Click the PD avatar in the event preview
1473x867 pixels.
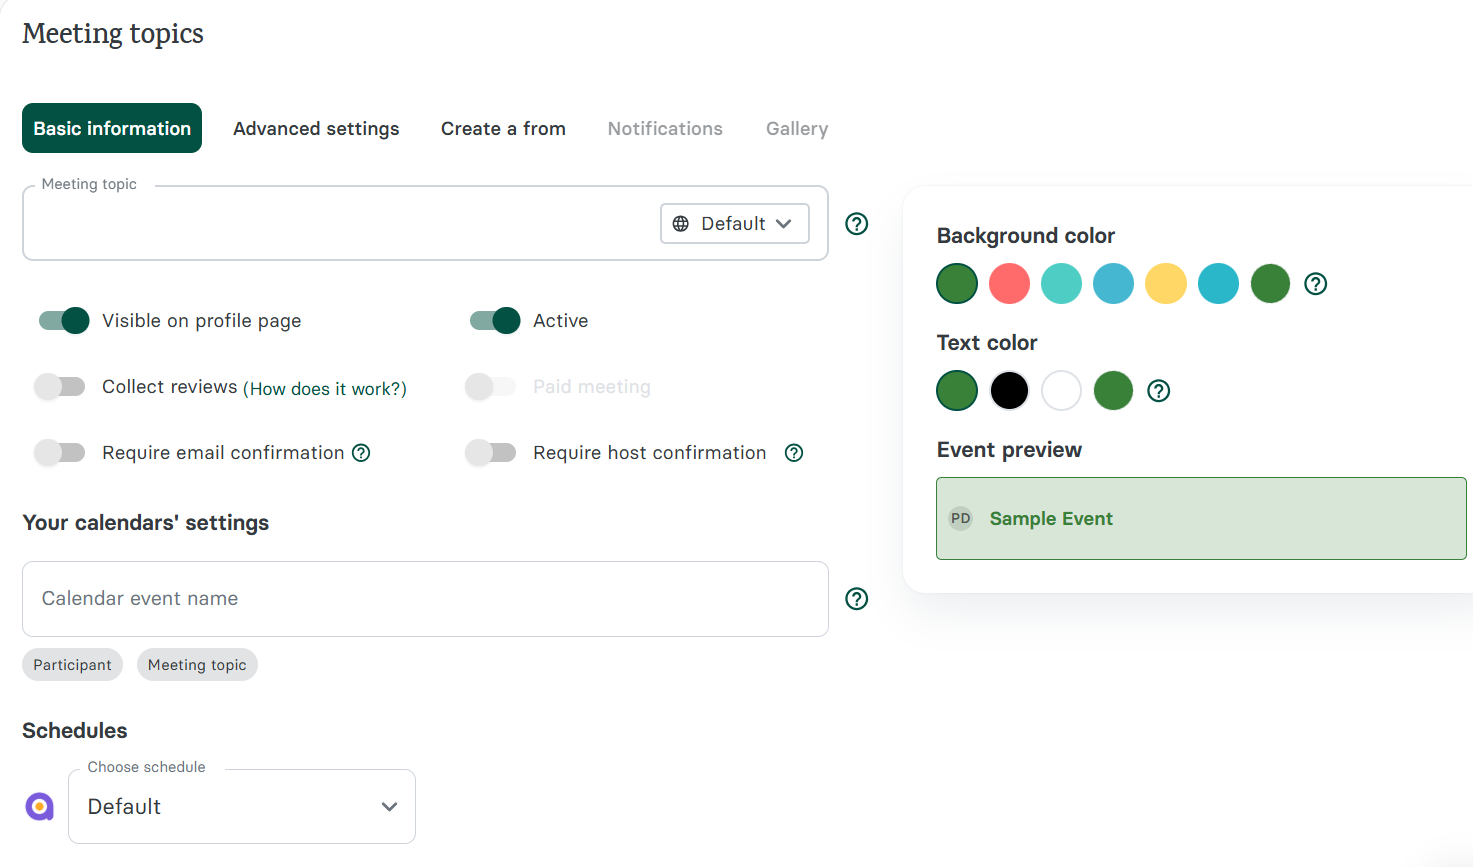960,518
